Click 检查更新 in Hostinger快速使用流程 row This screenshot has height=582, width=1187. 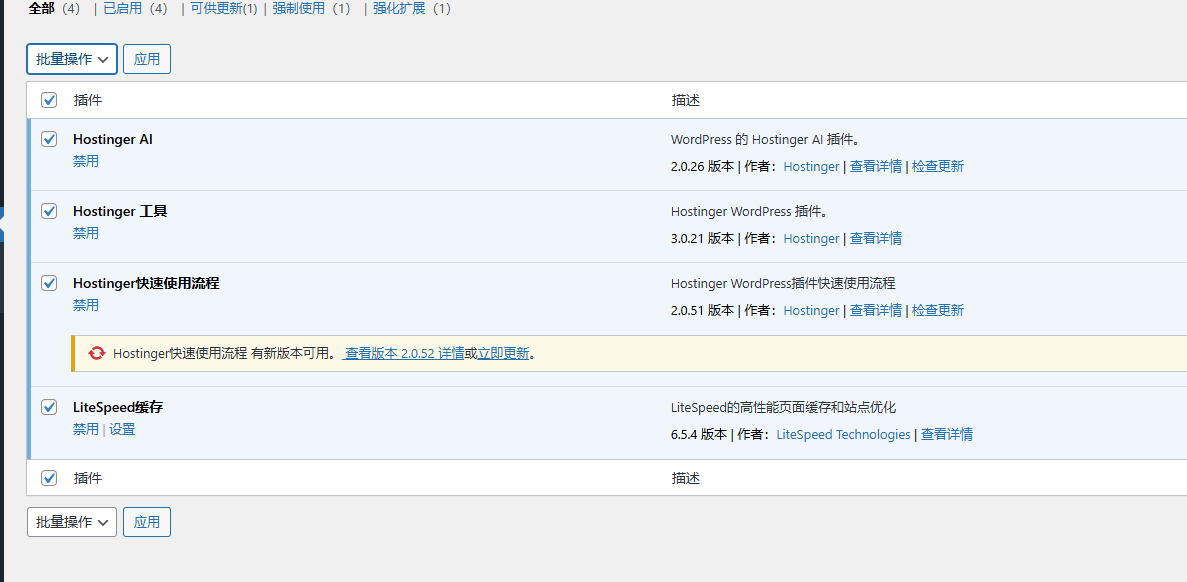pos(938,310)
